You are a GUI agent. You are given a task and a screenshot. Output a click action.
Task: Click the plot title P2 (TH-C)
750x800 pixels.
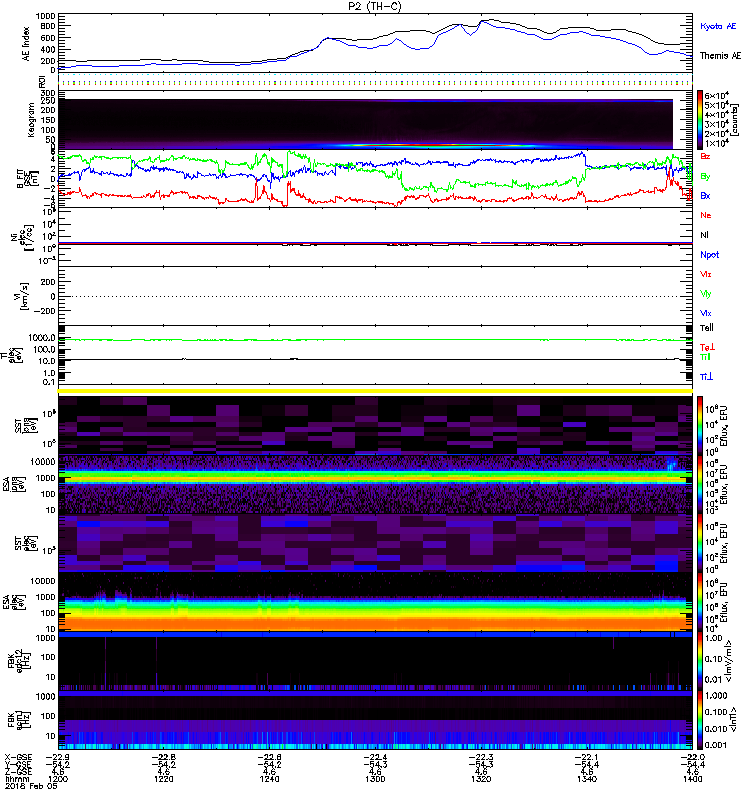pos(375,6)
